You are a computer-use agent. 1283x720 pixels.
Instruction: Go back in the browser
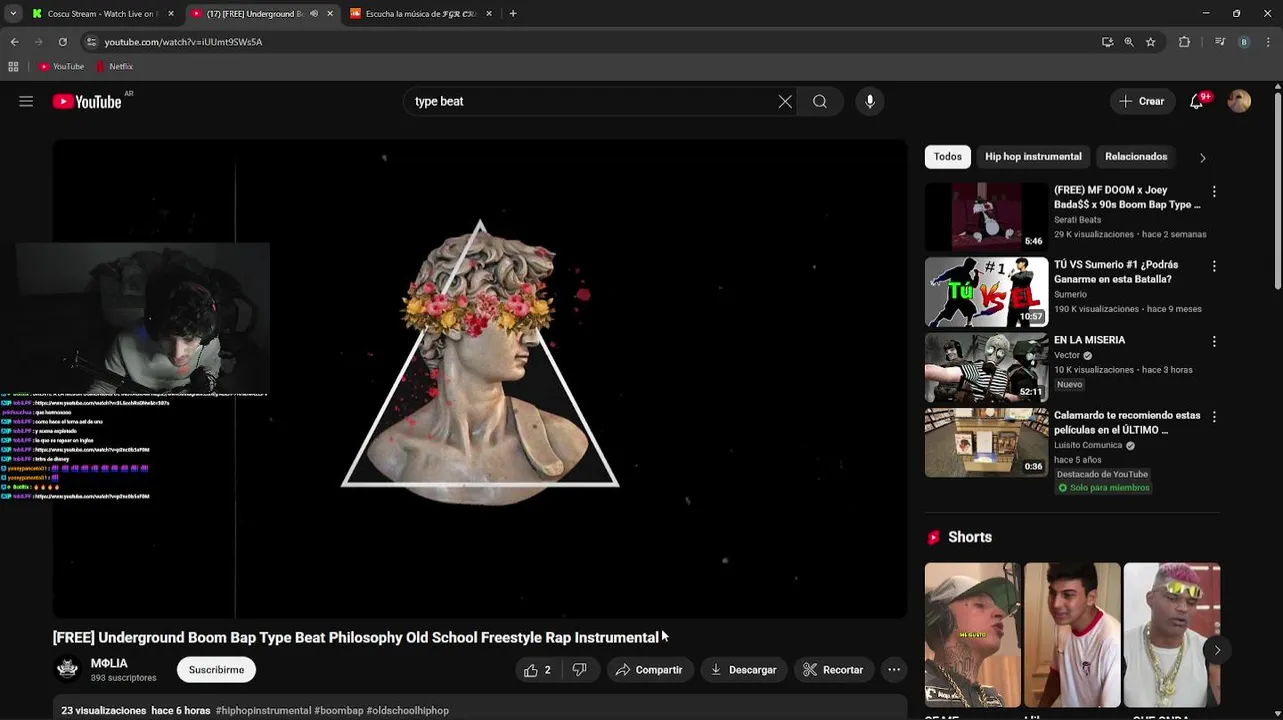click(14, 42)
